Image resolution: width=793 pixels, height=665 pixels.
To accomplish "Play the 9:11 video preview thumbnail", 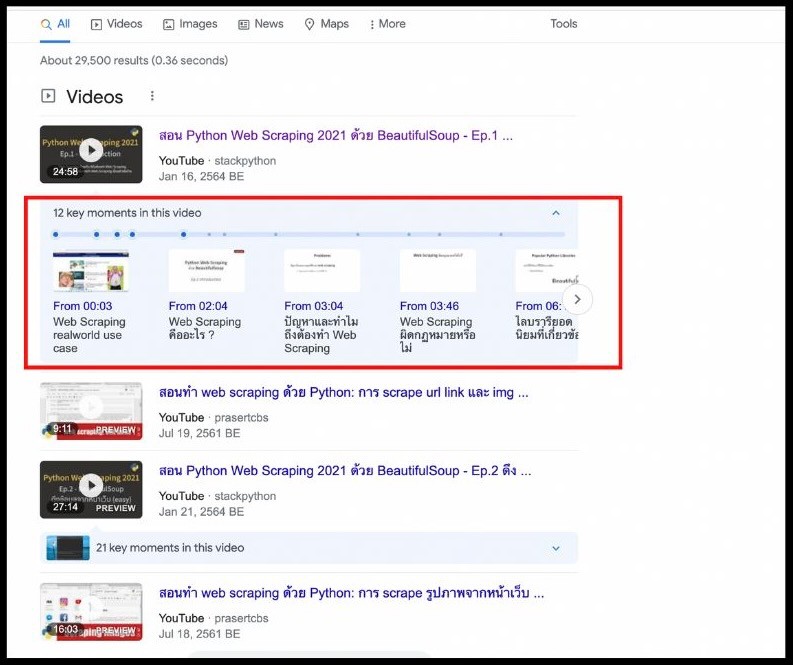I will [91, 411].
